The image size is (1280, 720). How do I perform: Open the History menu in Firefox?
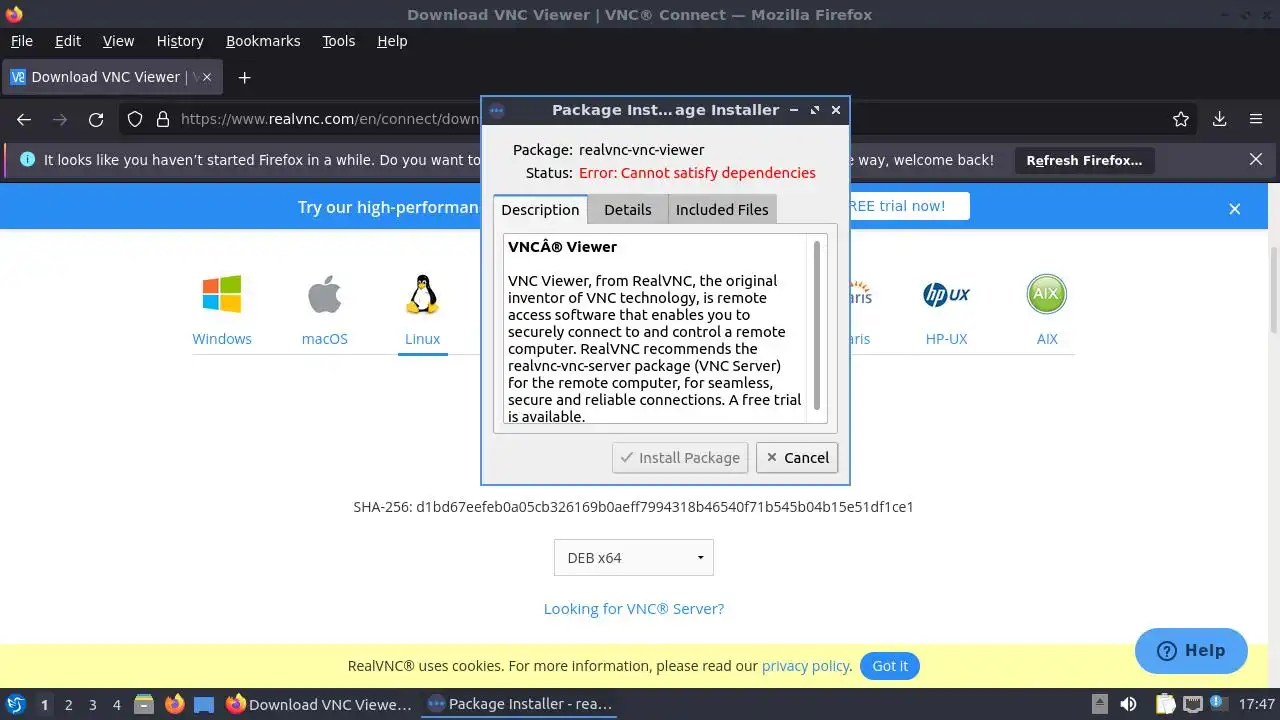[180, 41]
